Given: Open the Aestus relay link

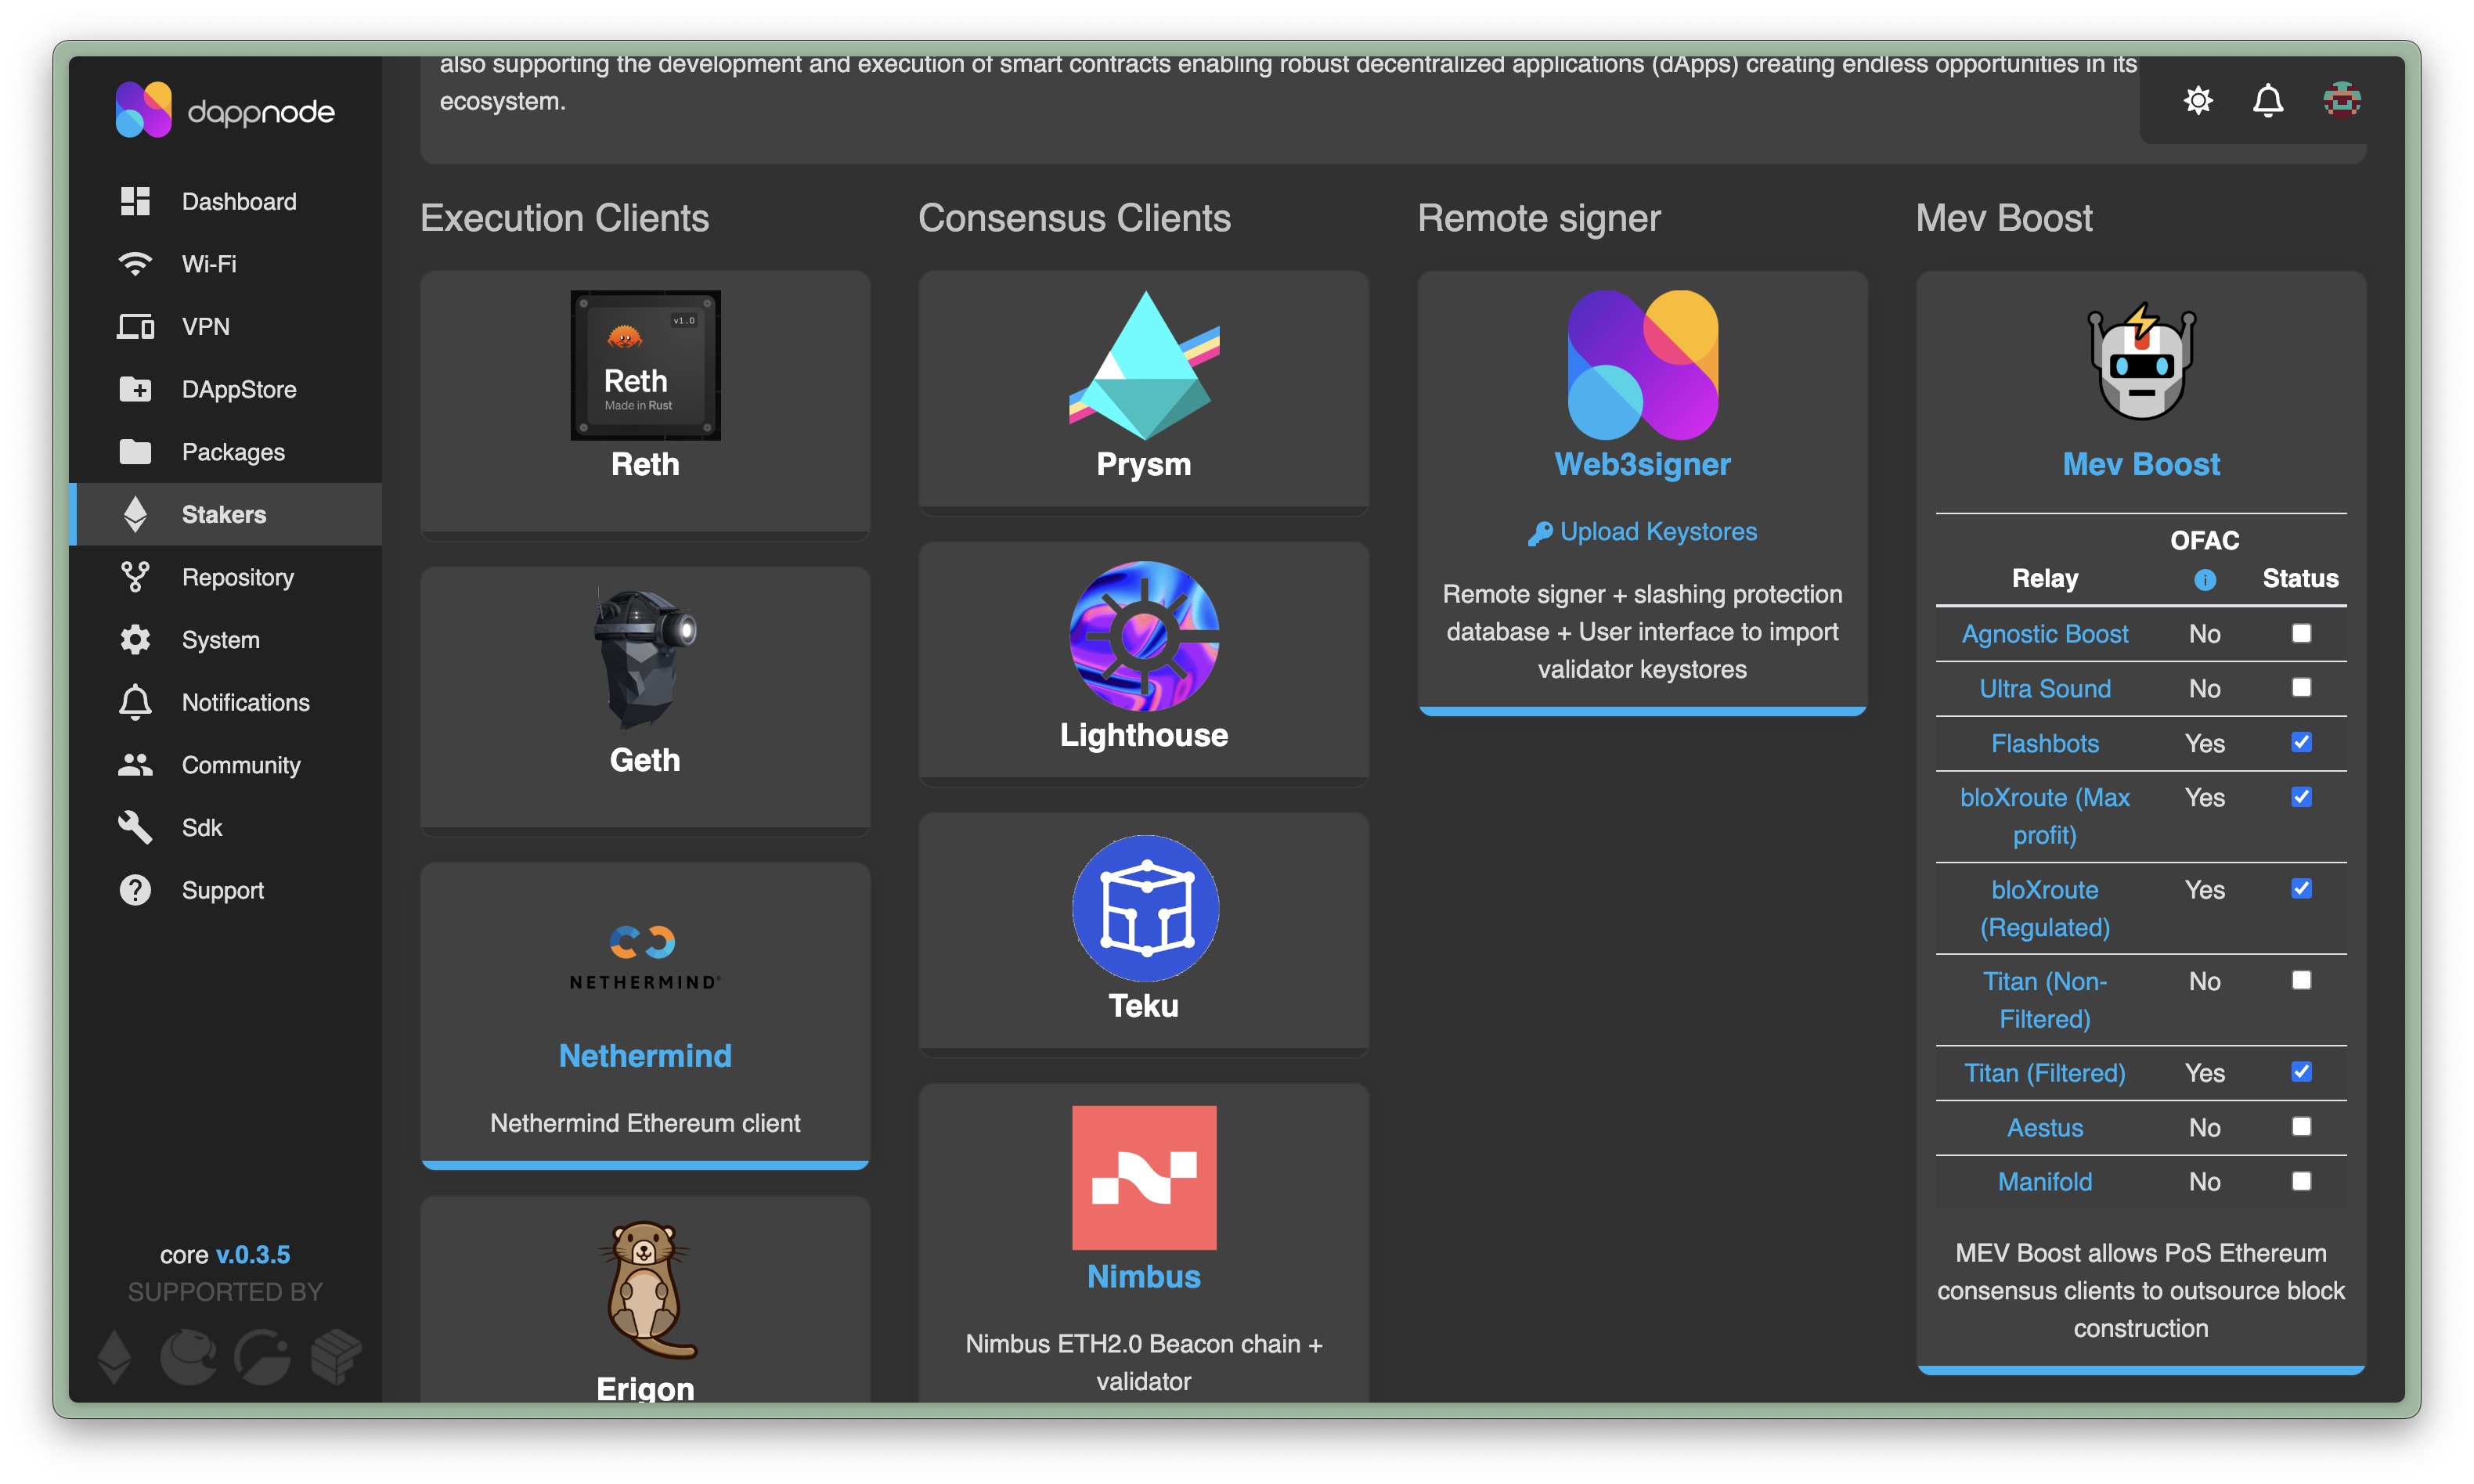Looking at the screenshot, I should click(2044, 1128).
